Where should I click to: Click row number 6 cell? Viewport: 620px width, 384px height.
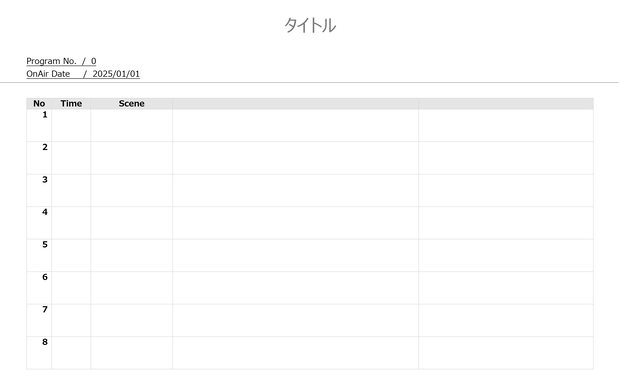coord(39,288)
